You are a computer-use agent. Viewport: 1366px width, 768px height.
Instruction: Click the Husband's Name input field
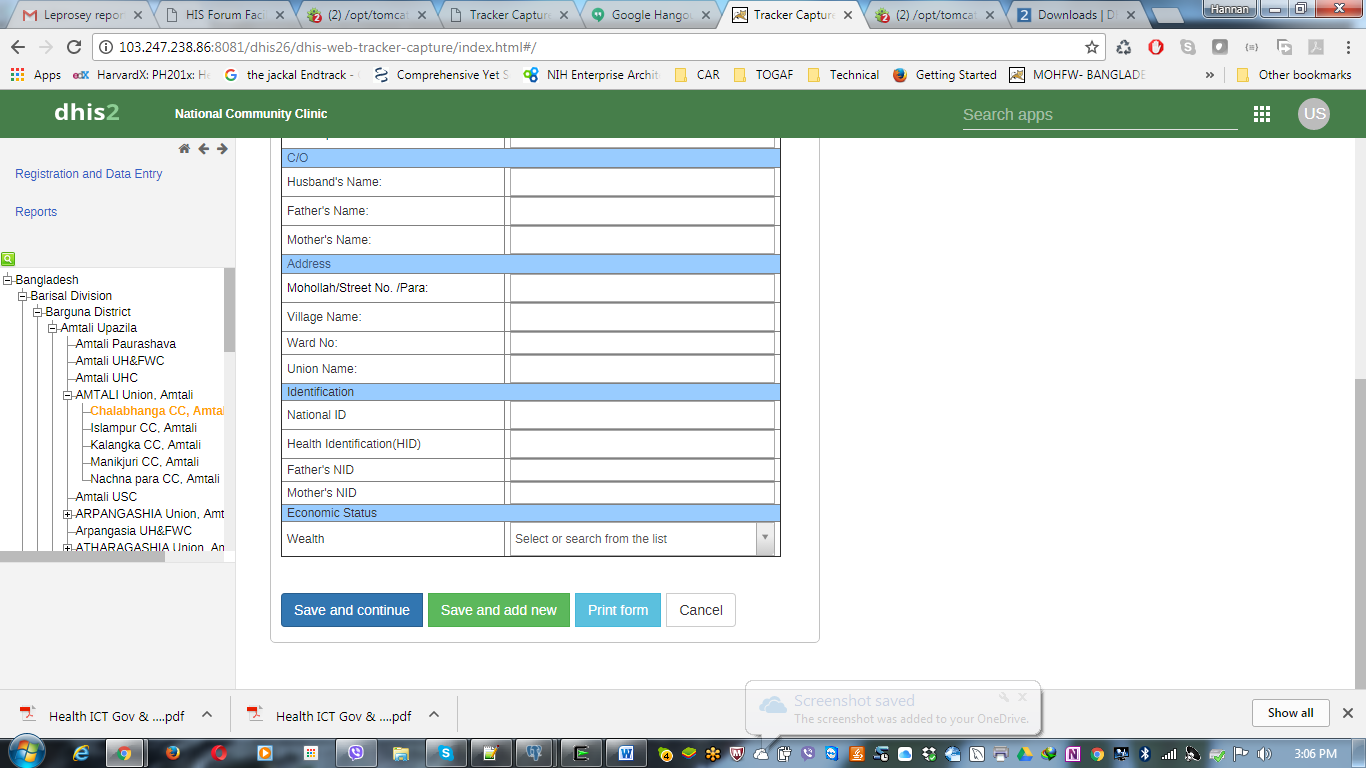click(x=642, y=182)
